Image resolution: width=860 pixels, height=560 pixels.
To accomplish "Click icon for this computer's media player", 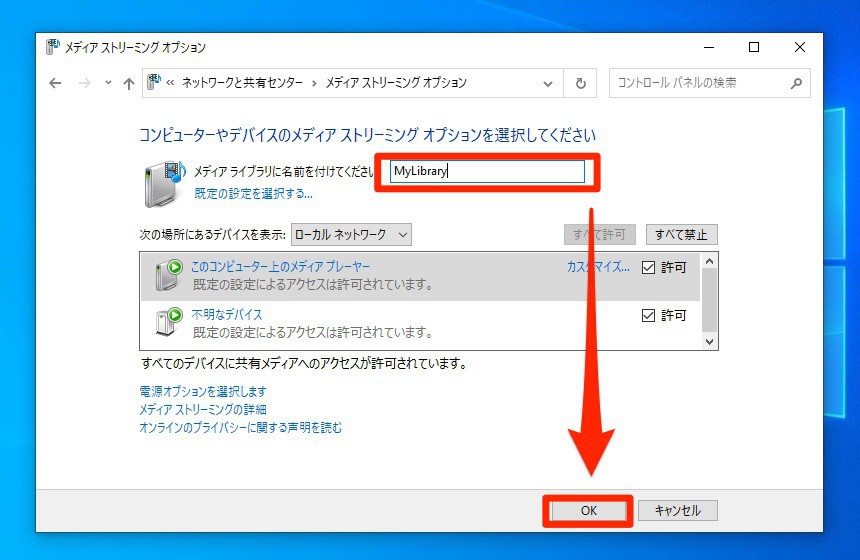I will tap(169, 275).
